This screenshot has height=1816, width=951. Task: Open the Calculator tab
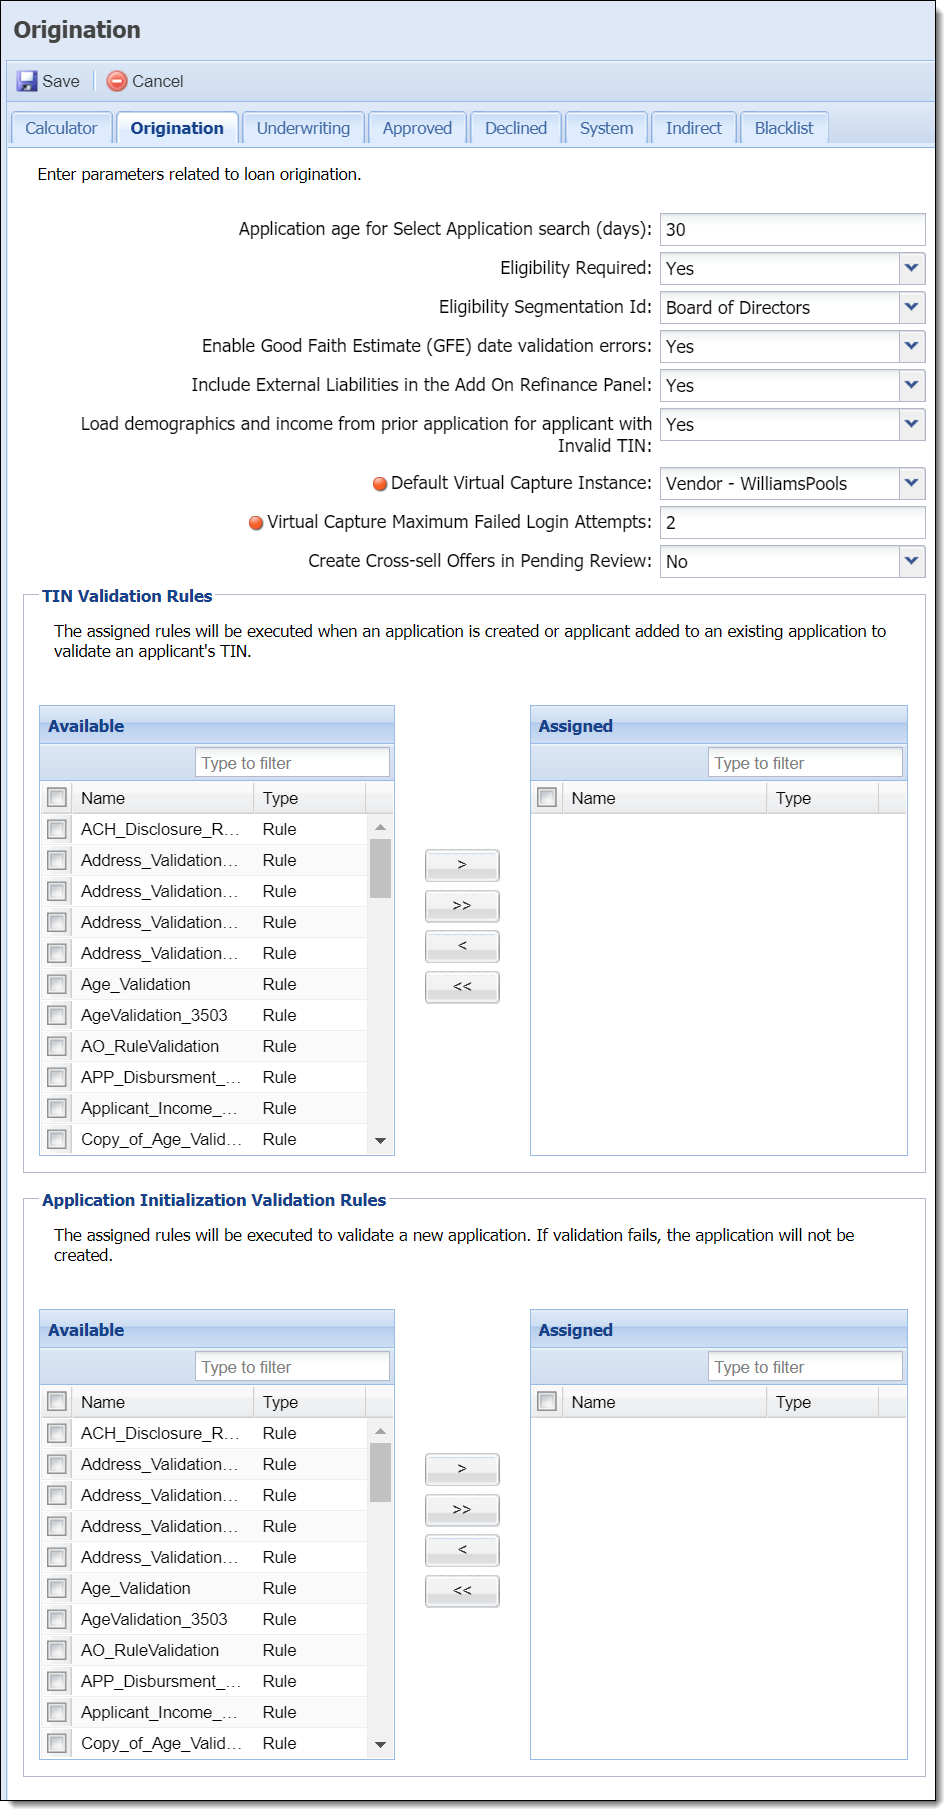click(61, 128)
